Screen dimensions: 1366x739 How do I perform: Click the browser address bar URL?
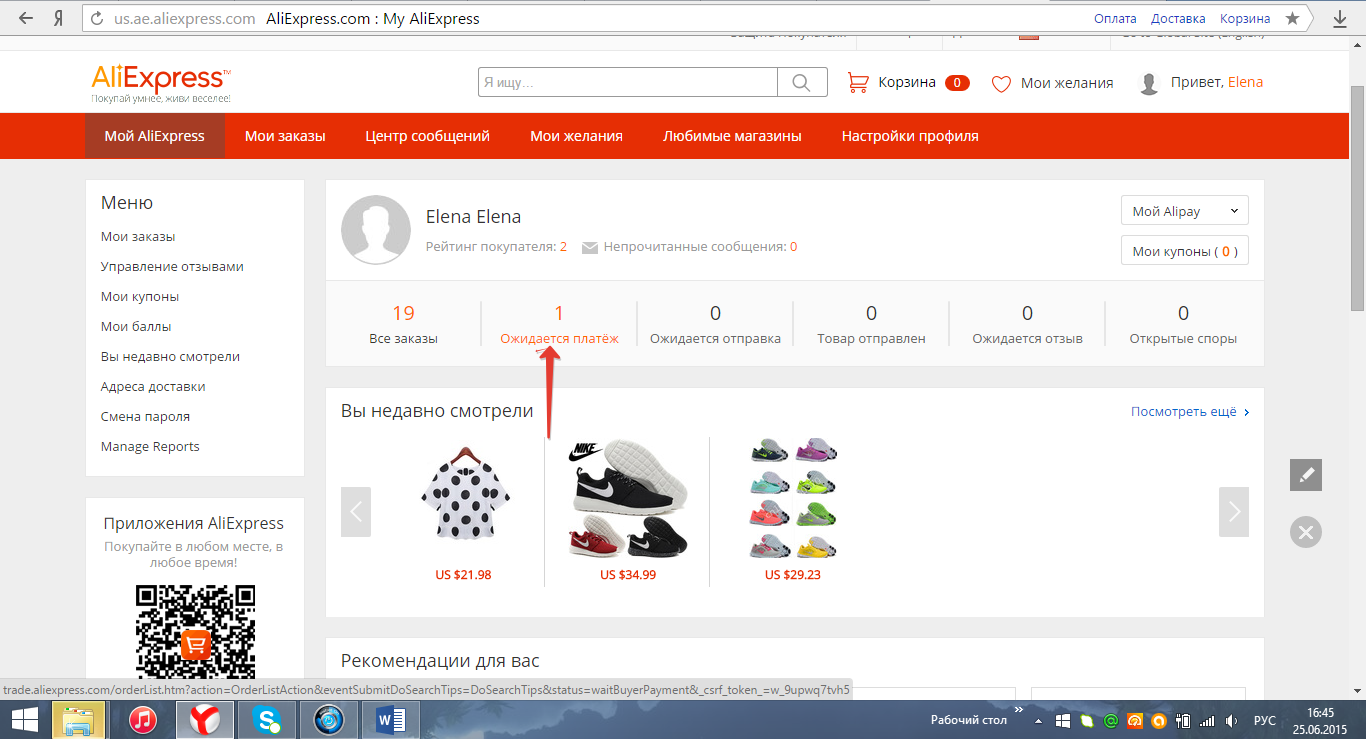click(185, 19)
